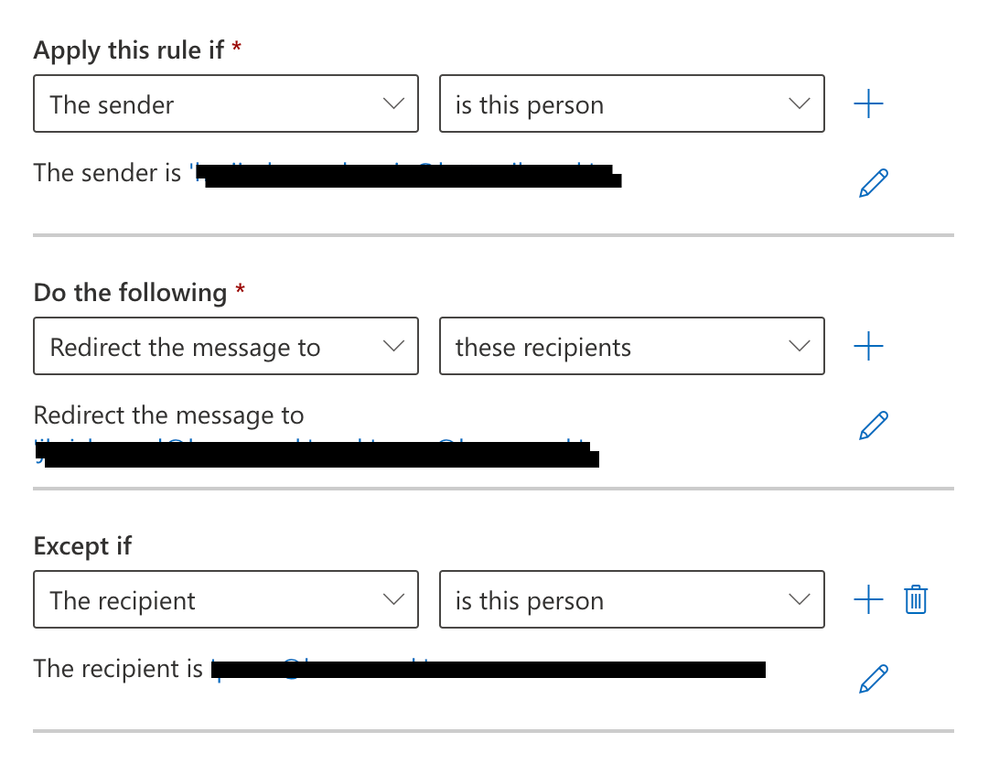Image resolution: width=999 pixels, height=765 pixels.
Task: Open The sender condition dropdown
Action: click(226, 104)
